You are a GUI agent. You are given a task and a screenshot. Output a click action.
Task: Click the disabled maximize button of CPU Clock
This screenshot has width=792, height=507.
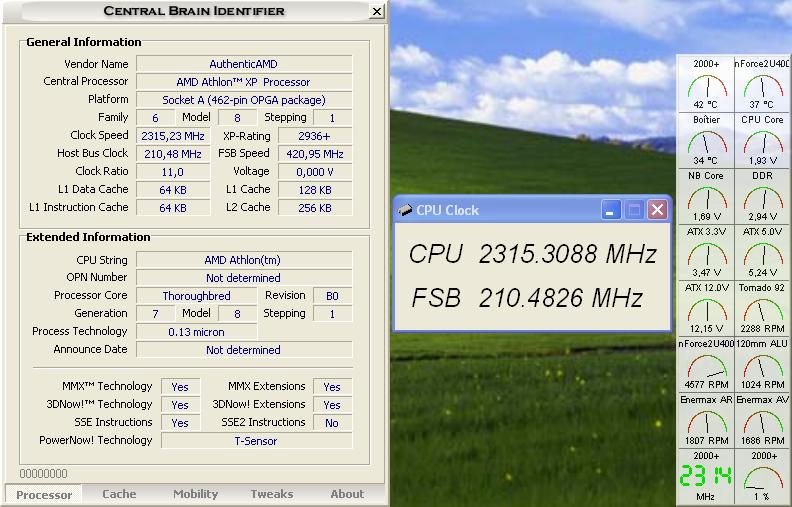pos(634,210)
